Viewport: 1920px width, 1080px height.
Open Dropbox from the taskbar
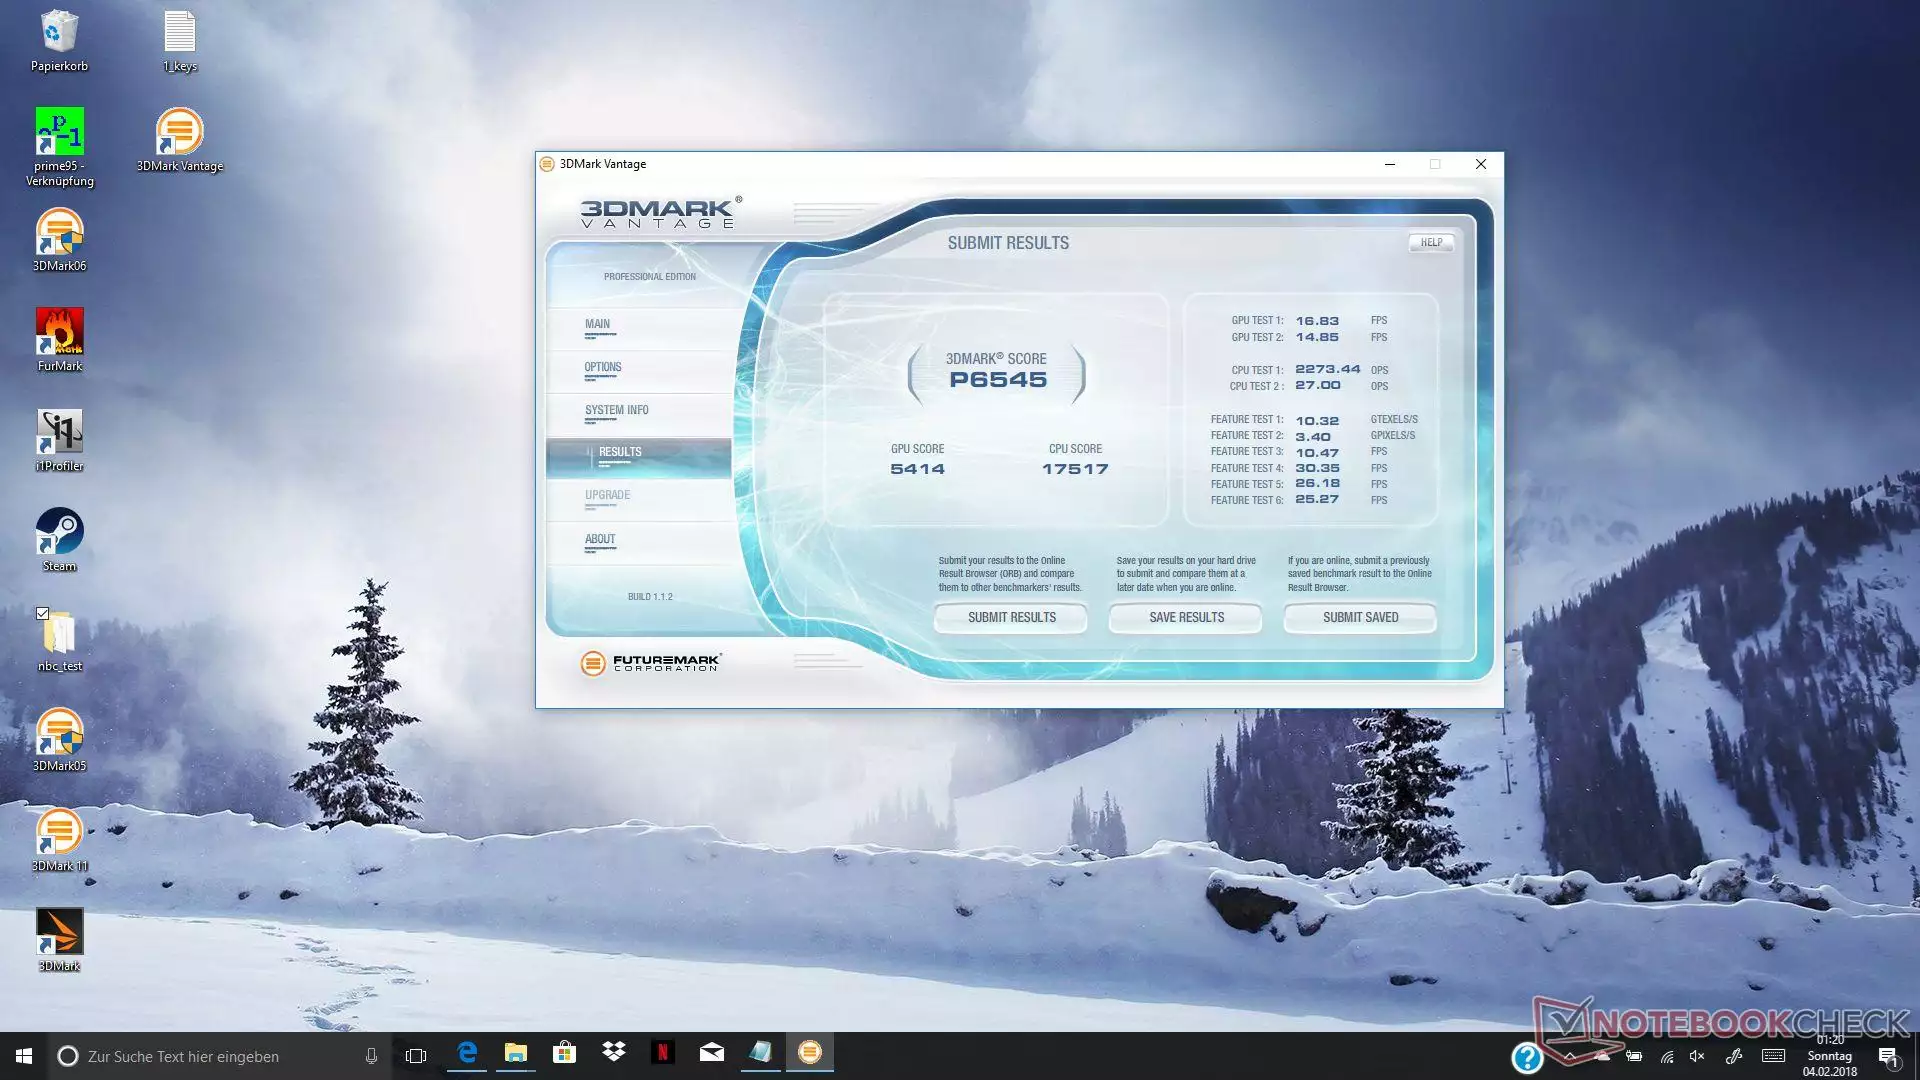[x=613, y=1053]
